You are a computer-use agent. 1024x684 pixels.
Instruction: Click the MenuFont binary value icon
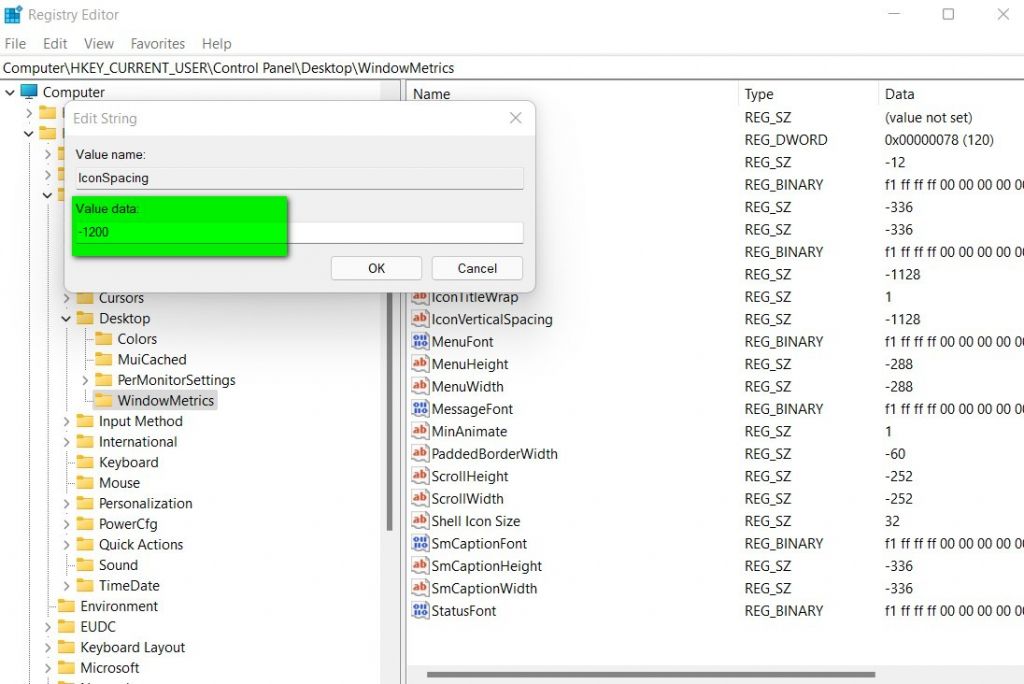coord(420,342)
